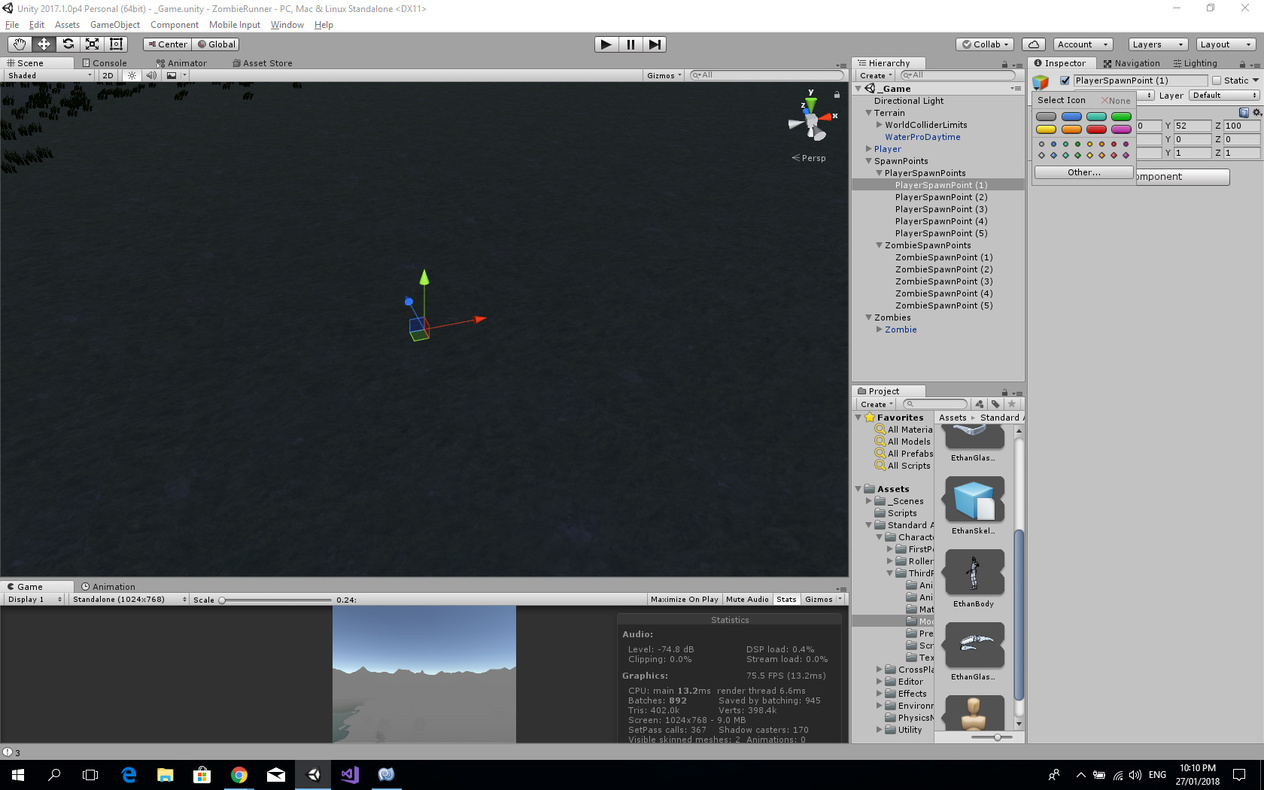Select the Scale tool in the toolbar
1264x790 pixels.
click(x=92, y=44)
